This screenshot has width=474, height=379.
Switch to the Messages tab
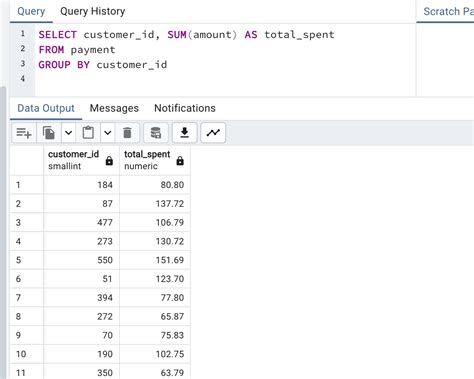[x=114, y=108]
